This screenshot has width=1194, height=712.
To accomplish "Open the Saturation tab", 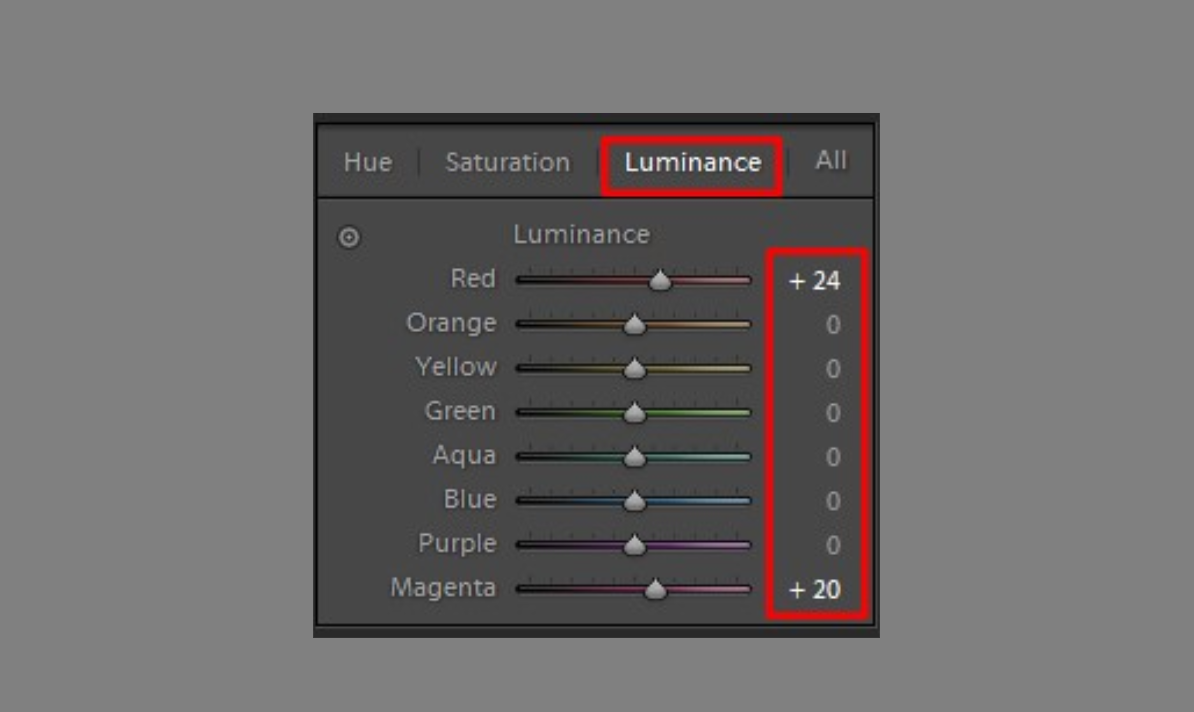I will (x=507, y=162).
